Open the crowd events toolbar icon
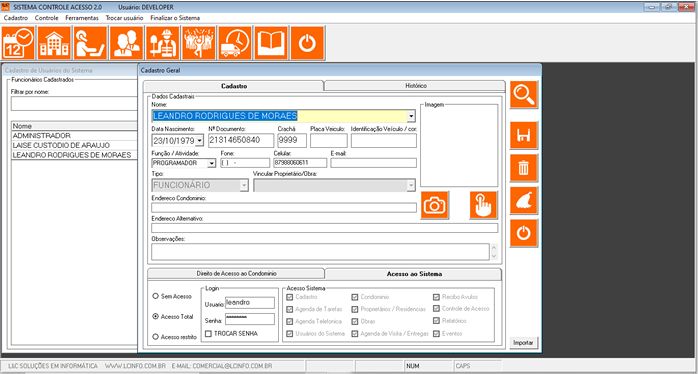 [x=199, y=43]
